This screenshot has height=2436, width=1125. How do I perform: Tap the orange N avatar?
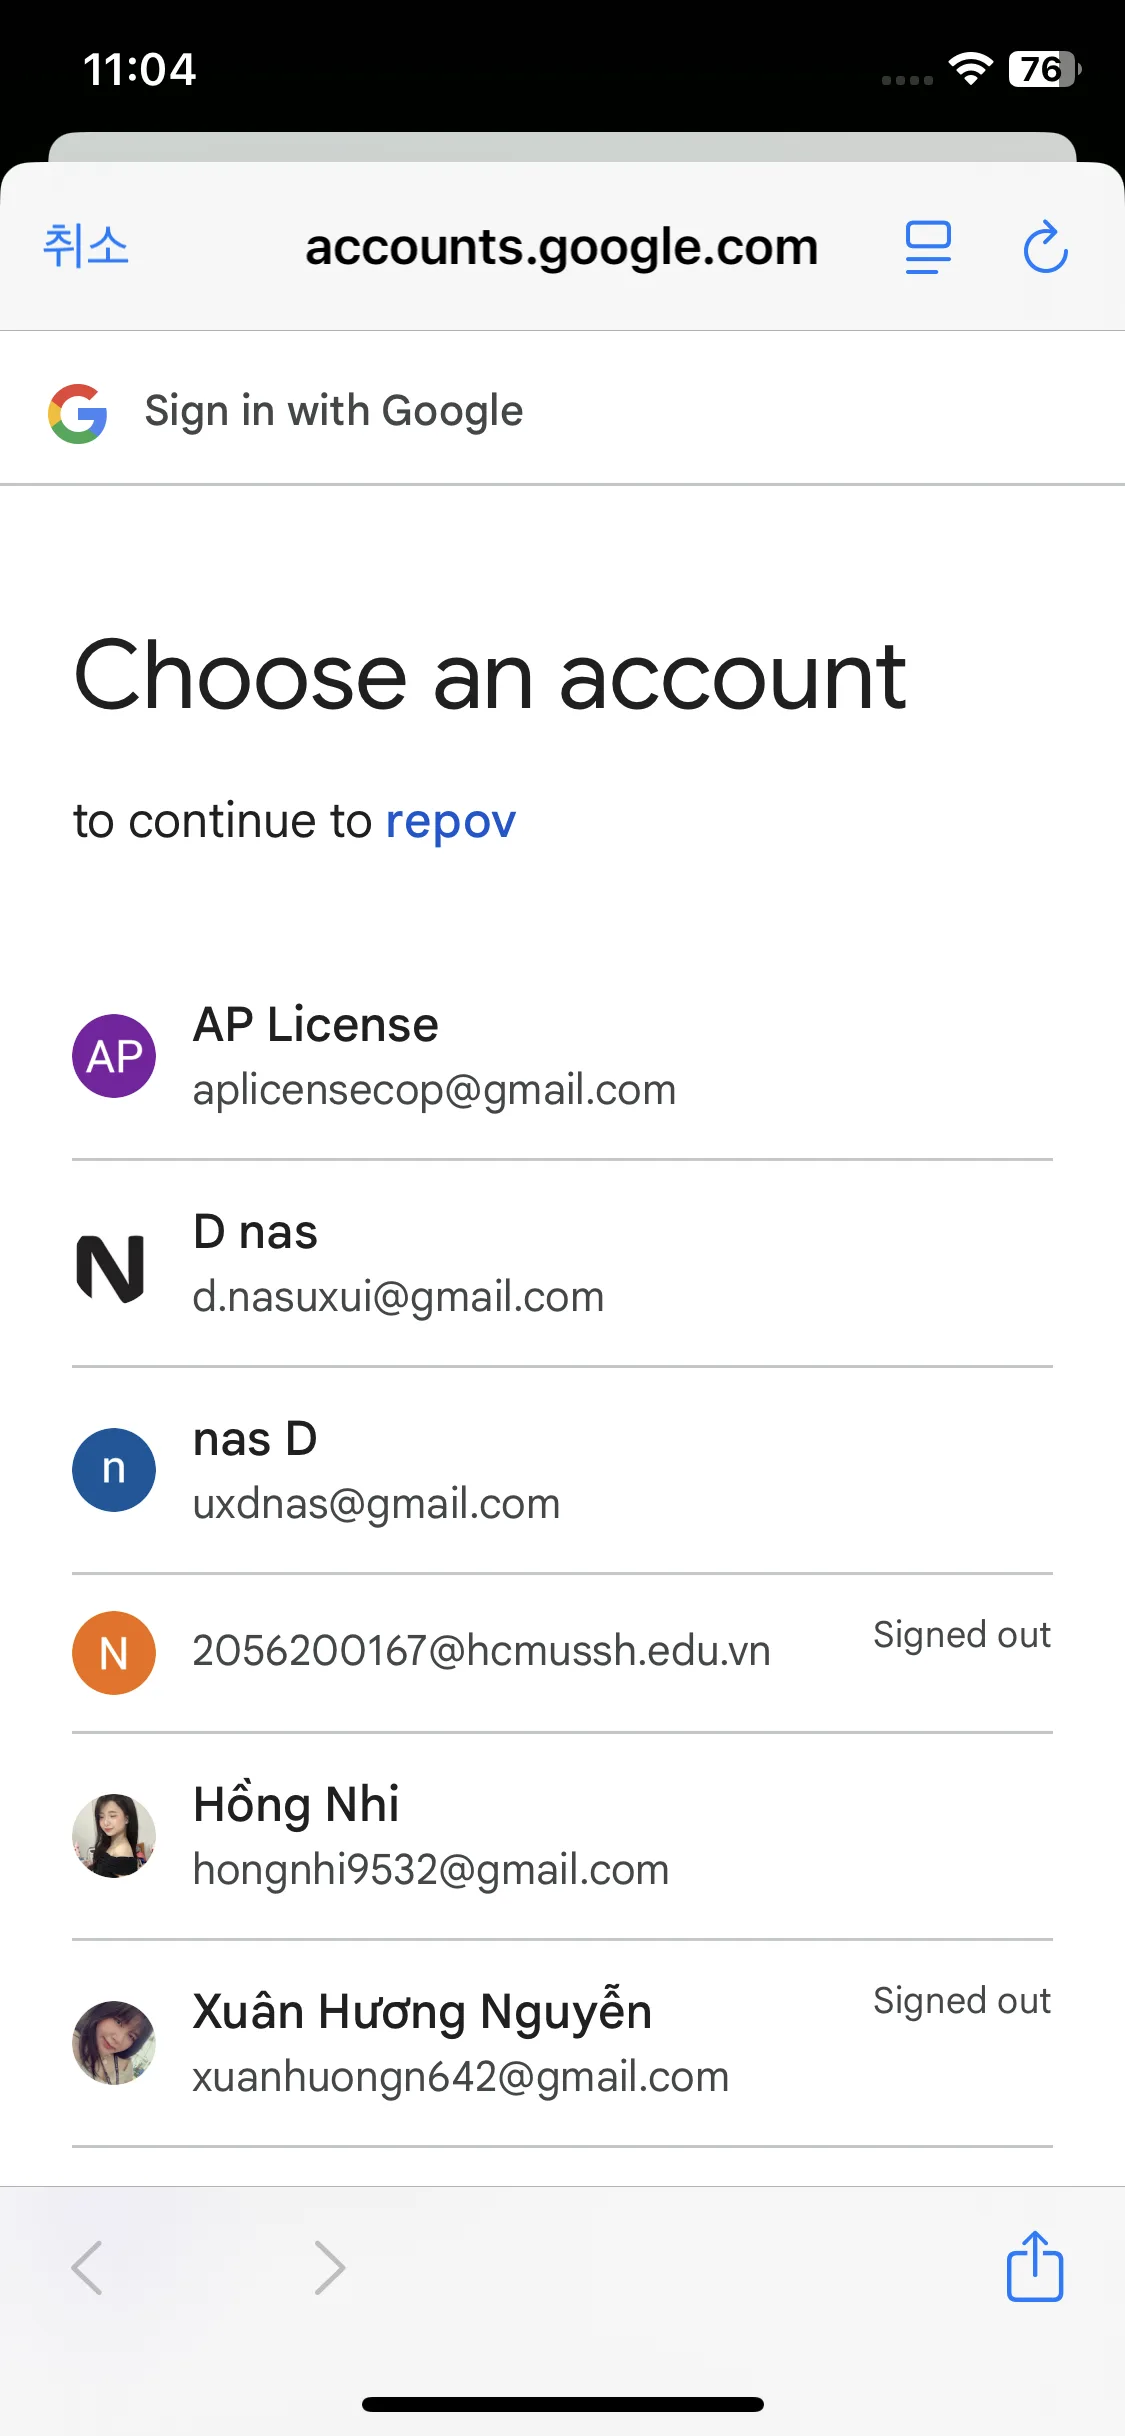point(114,1652)
